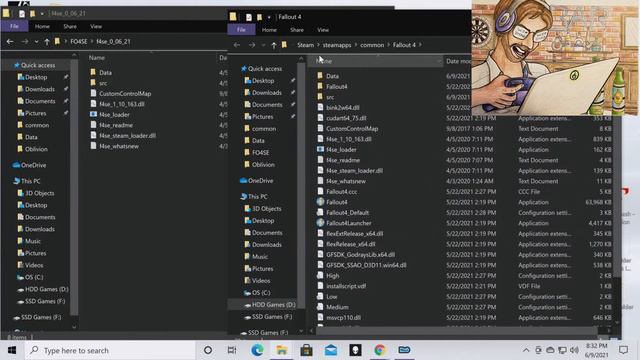Select Fallout4 application icon in Fallout 4 window
This screenshot has height=360, width=640.
320,202
